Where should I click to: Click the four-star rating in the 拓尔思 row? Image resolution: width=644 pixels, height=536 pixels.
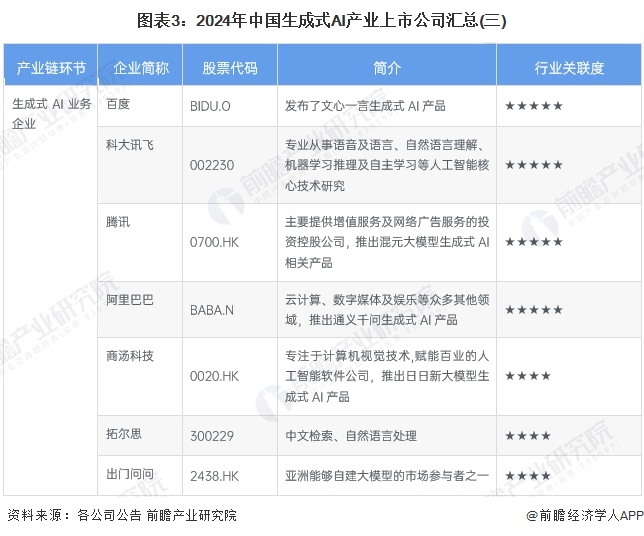(528, 435)
